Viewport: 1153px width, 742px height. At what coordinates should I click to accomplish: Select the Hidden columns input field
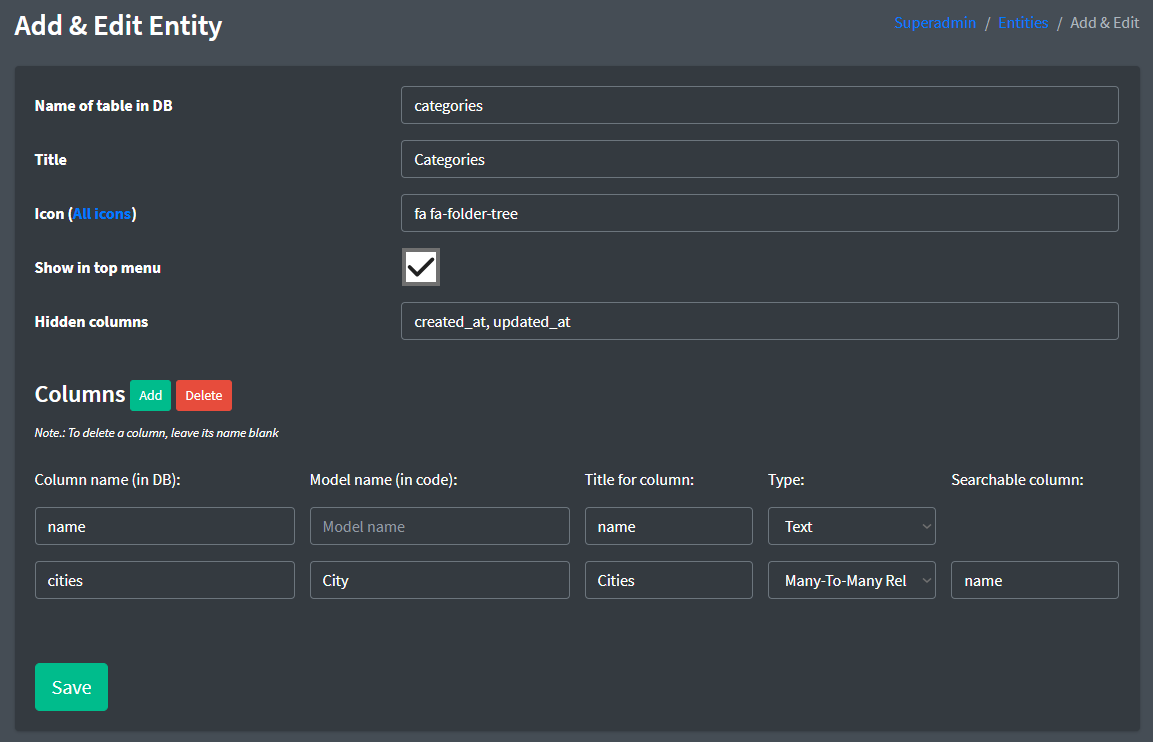(x=759, y=321)
